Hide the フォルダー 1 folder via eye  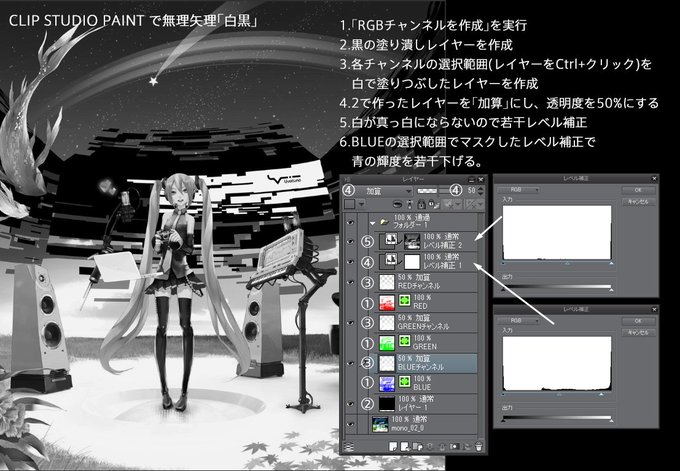(x=350, y=222)
